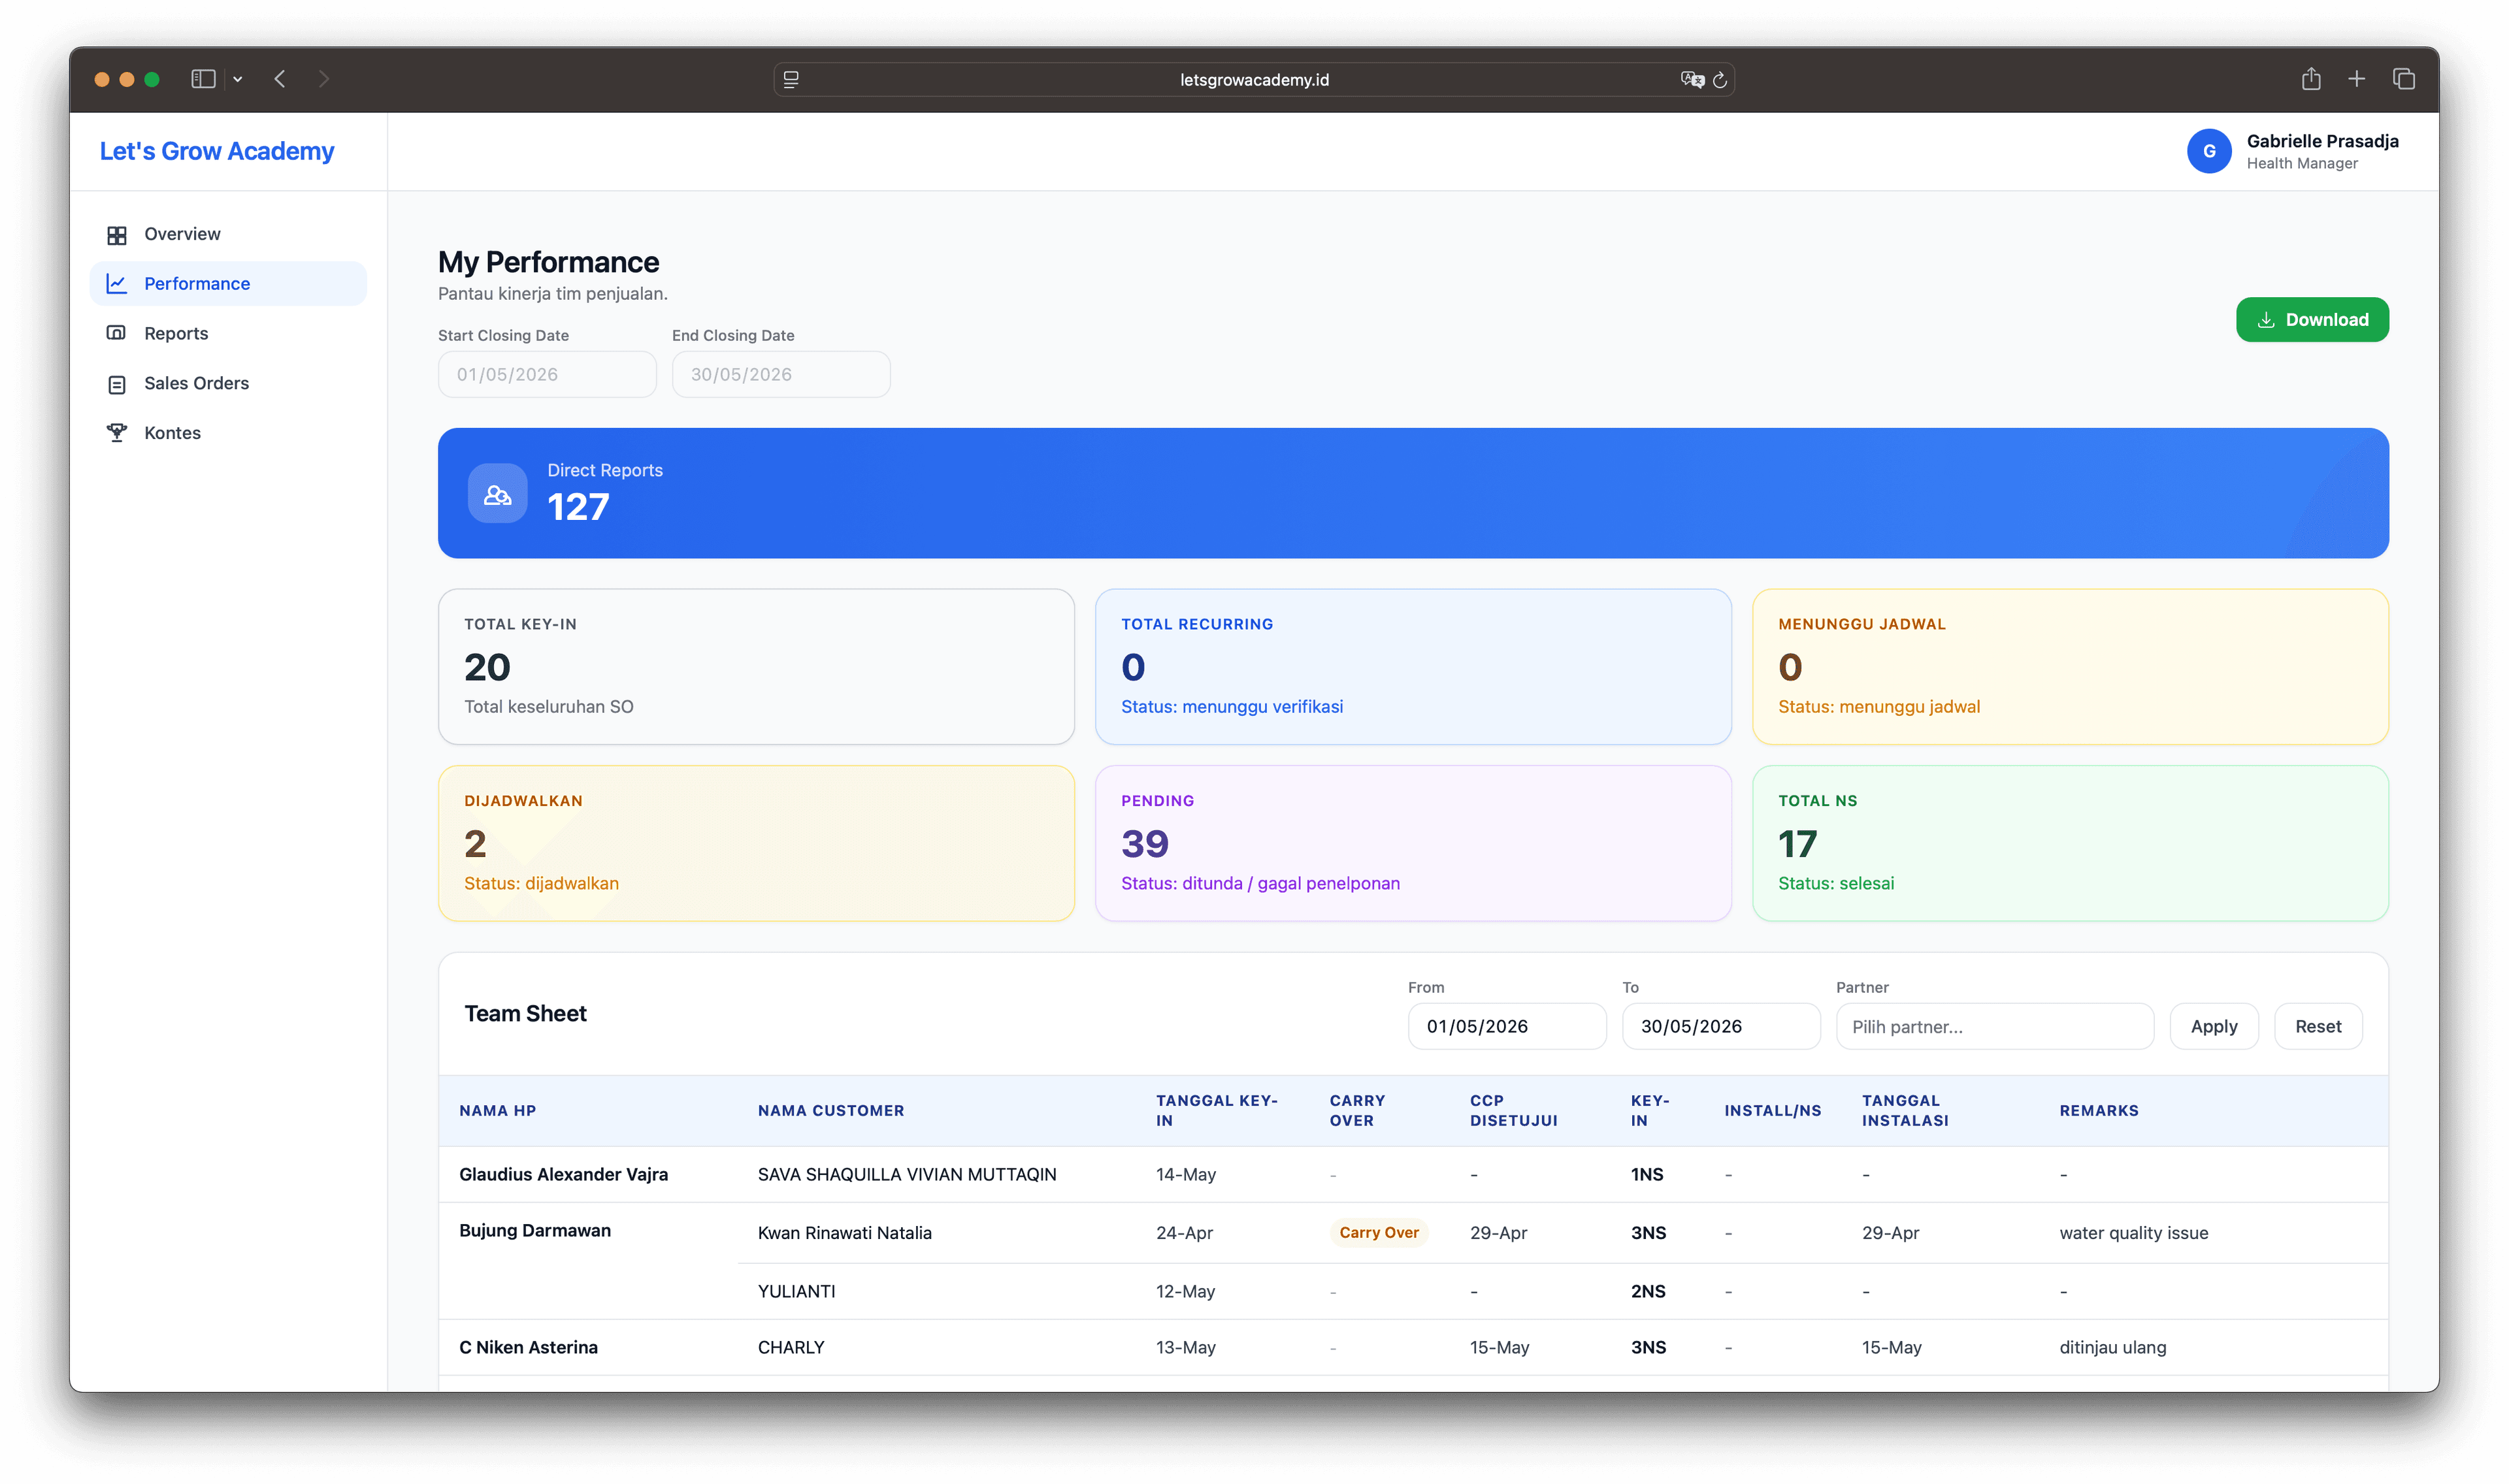The width and height of the screenshot is (2509, 1484).
Task: Select C Niken Asterina row name
Action: click(528, 1347)
